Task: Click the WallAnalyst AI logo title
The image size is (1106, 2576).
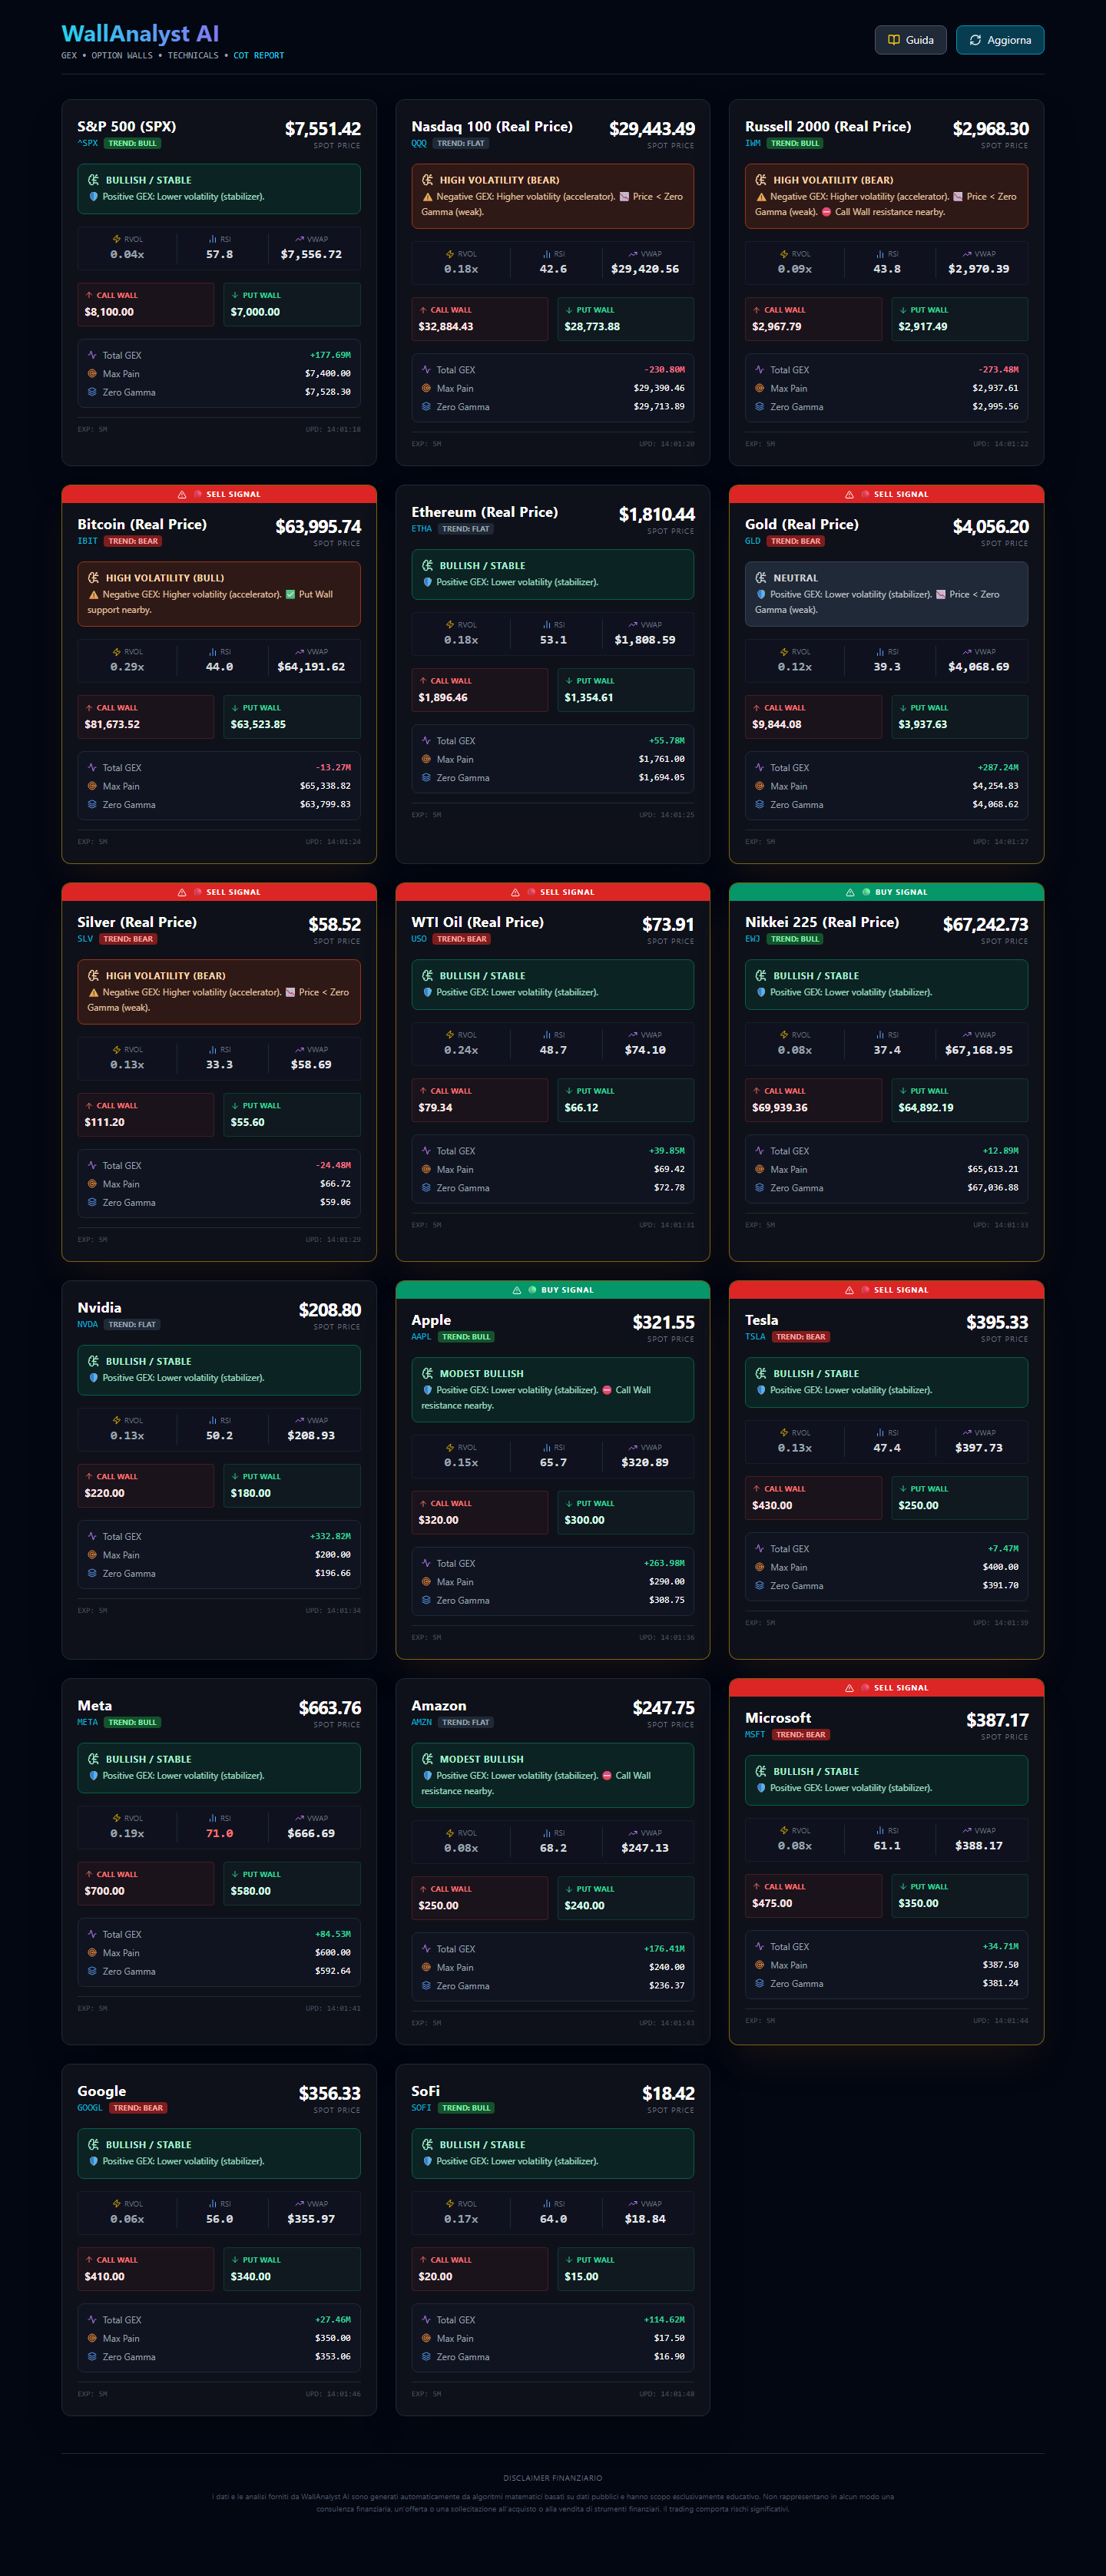Action: [x=140, y=34]
